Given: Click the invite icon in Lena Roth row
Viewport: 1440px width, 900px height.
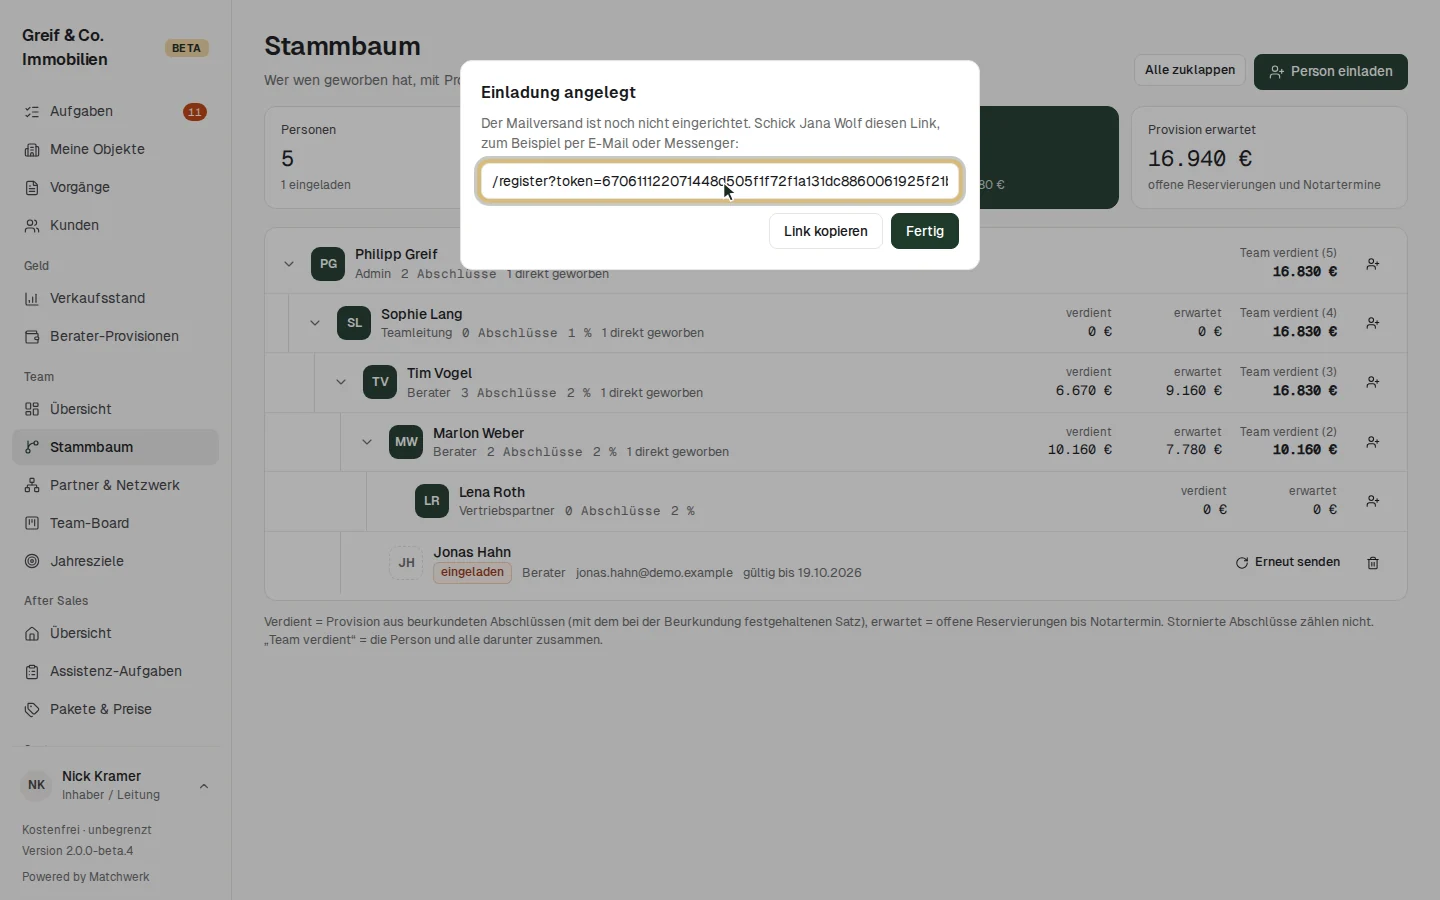Looking at the screenshot, I should coord(1373,501).
